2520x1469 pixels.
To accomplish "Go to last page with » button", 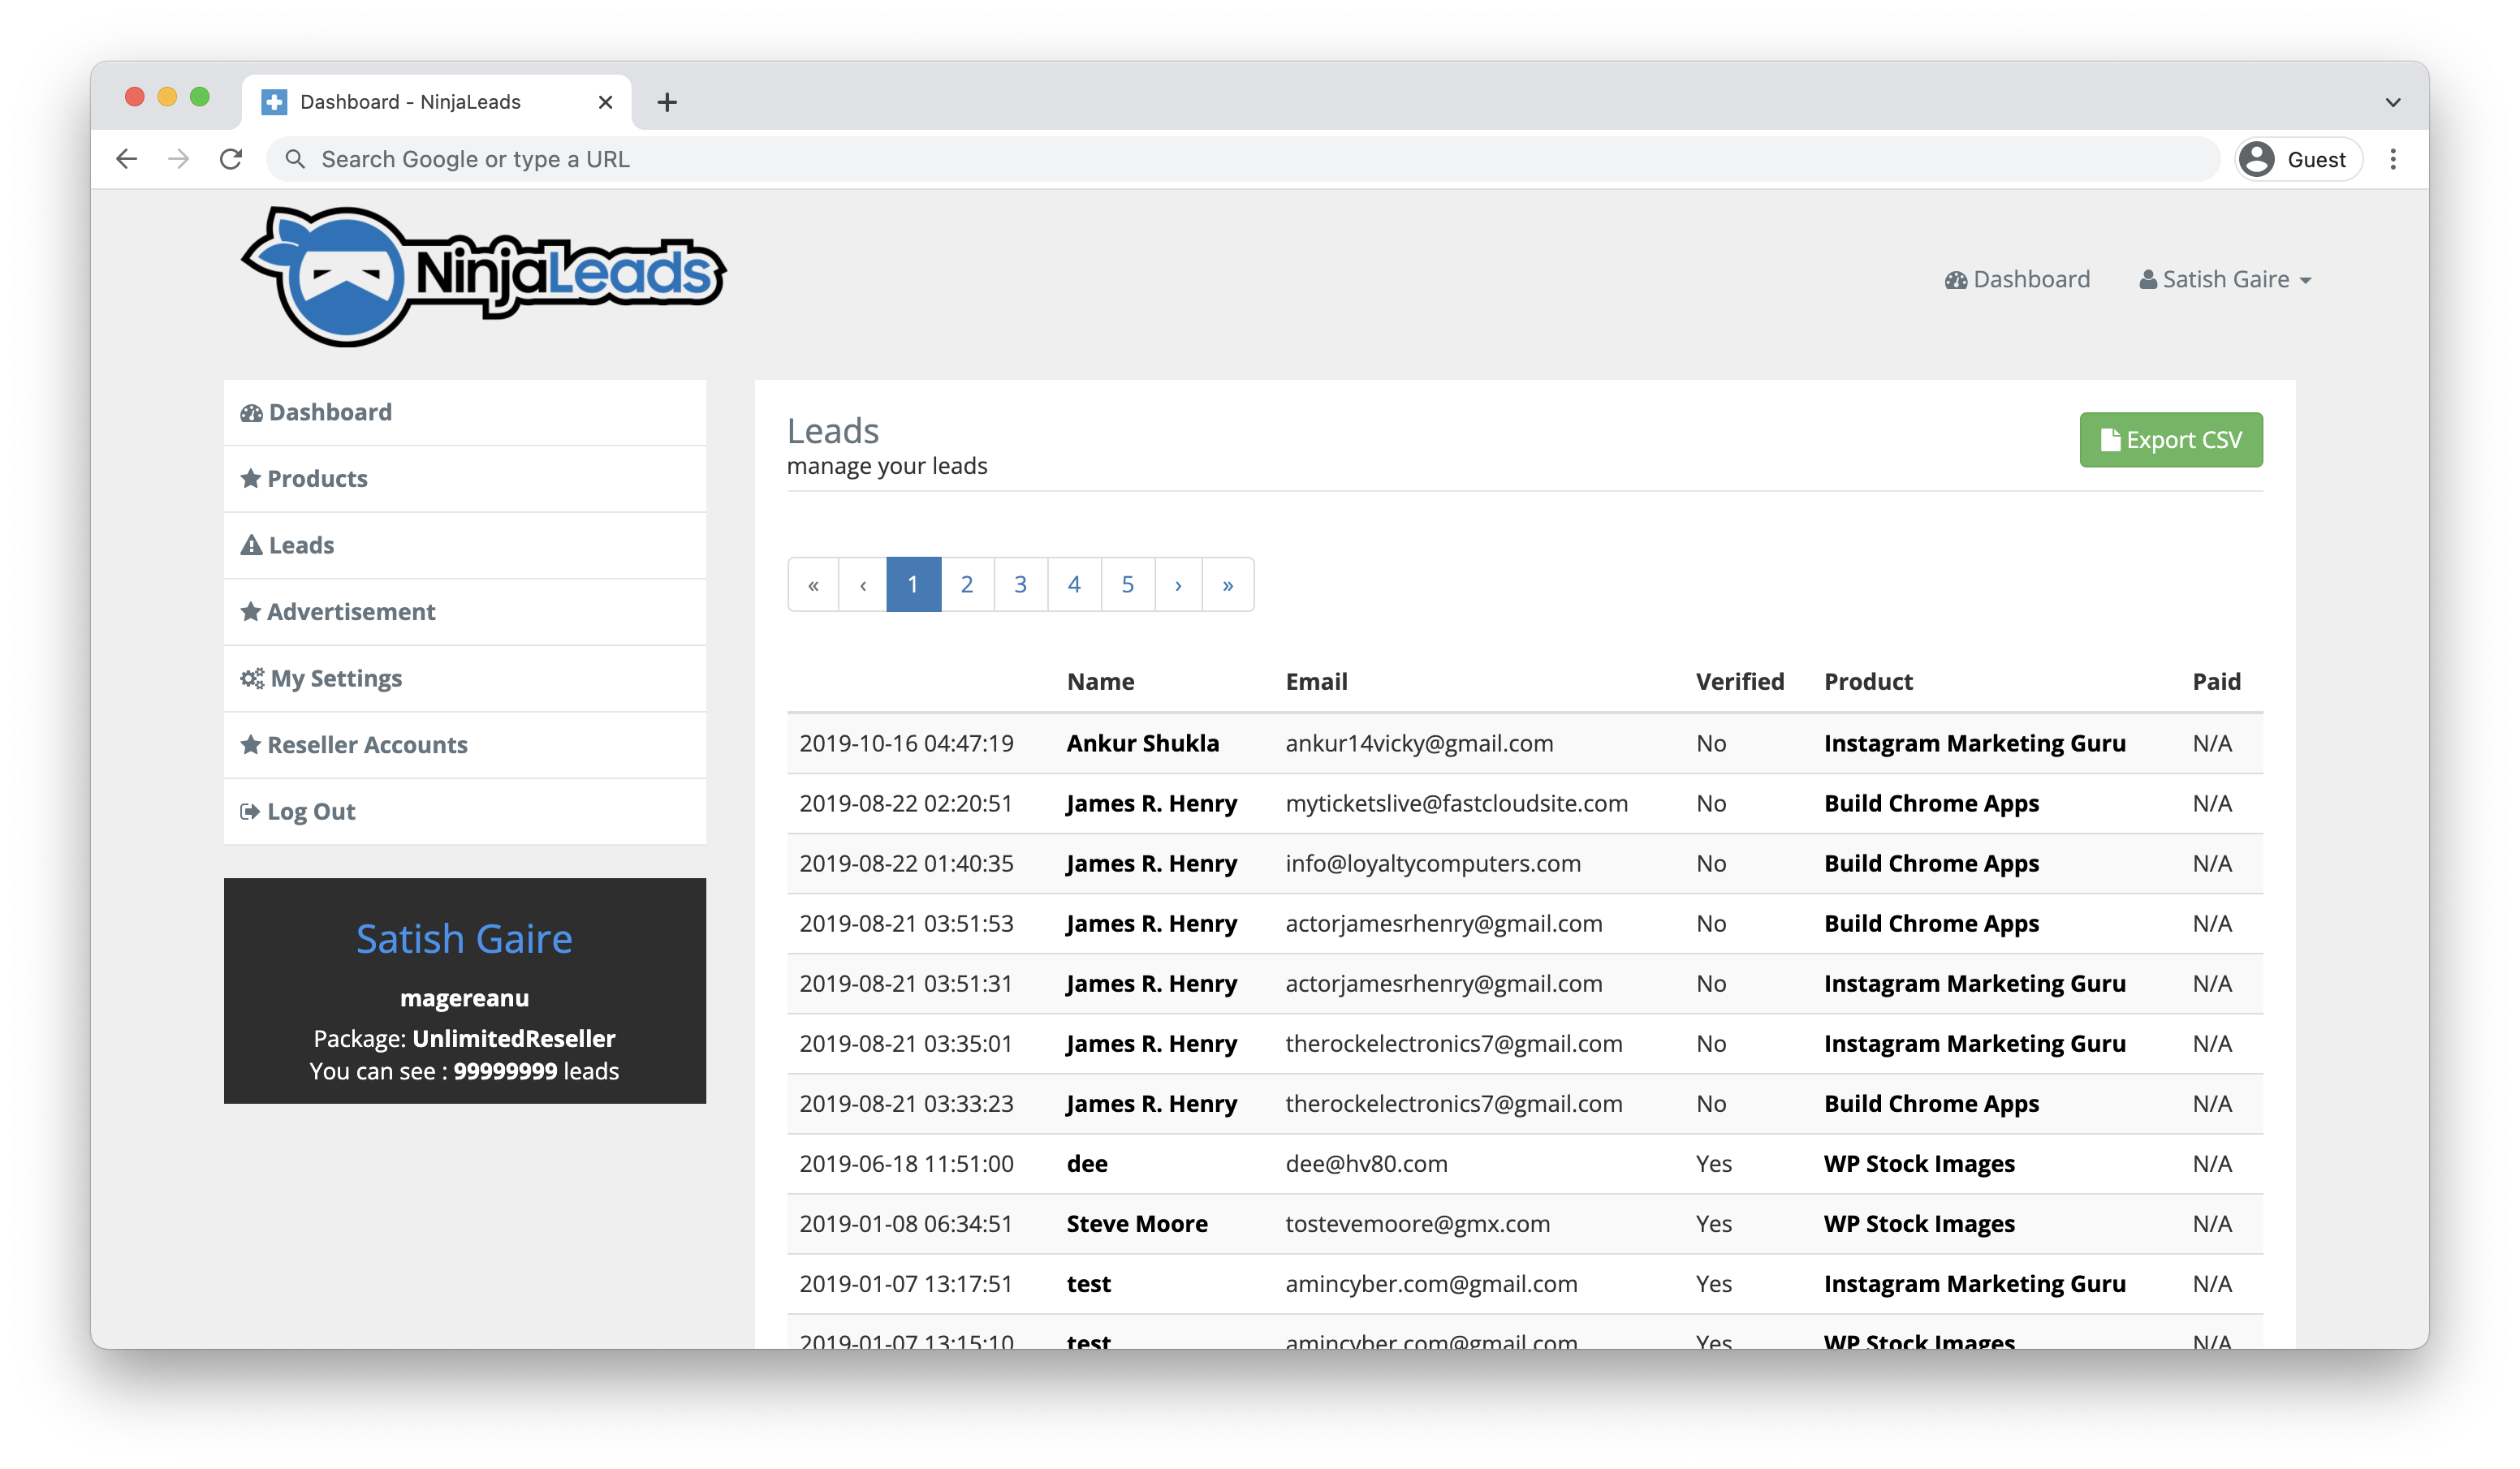I will click(x=1228, y=584).
